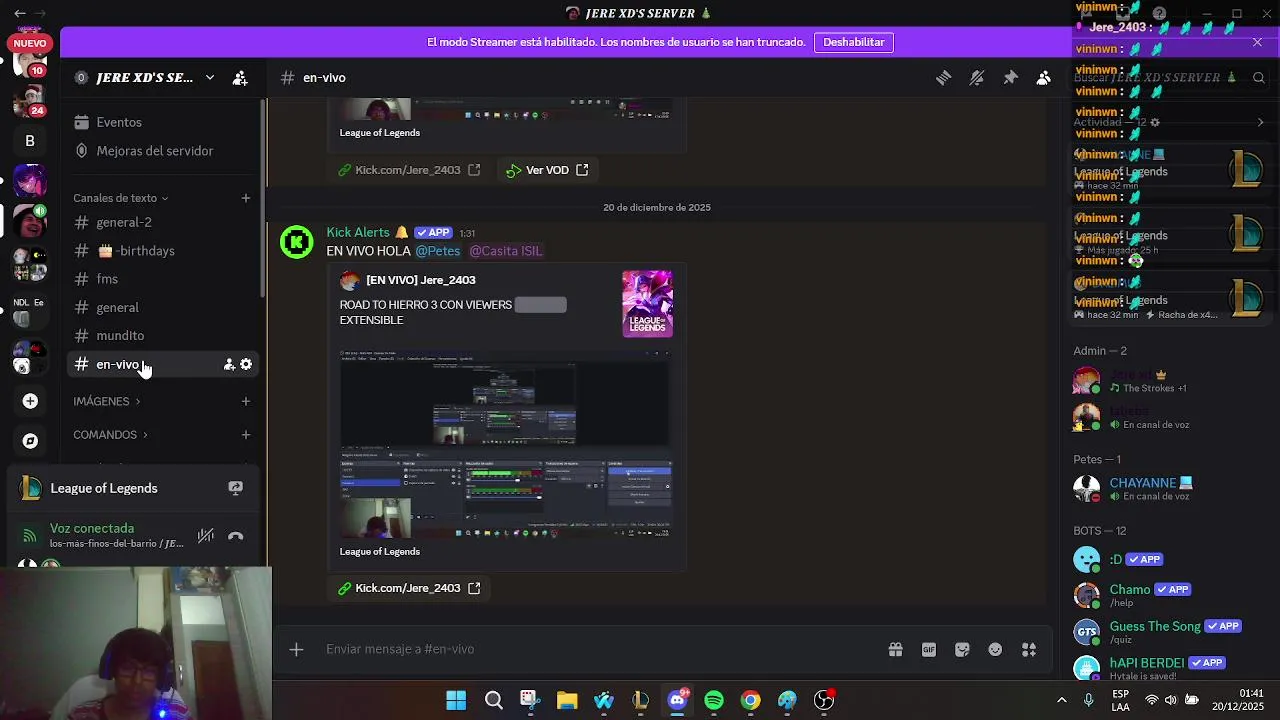Open the stream preview image
This screenshot has height=720, width=1280.
pos(505,444)
